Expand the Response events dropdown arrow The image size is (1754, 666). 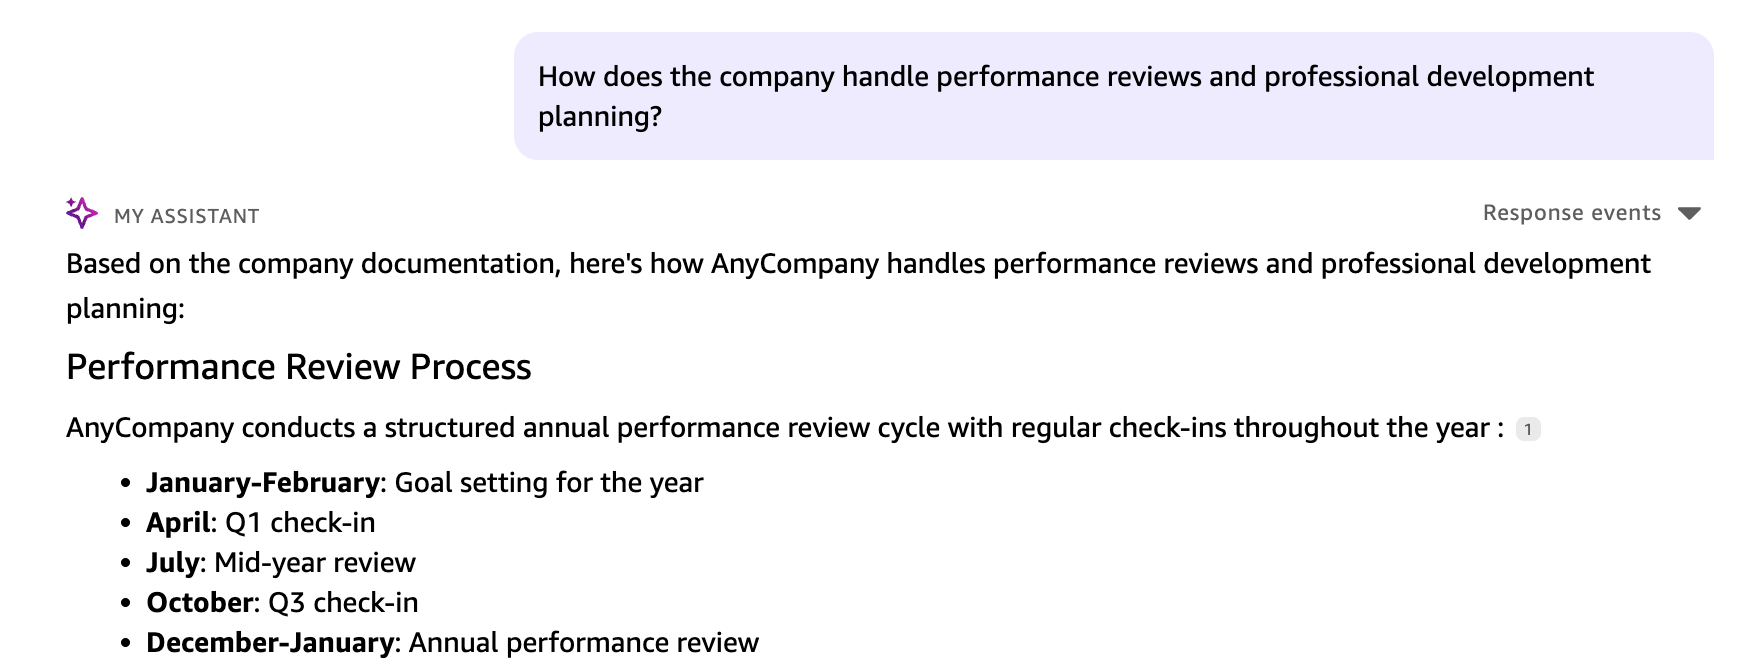click(1689, 213)
